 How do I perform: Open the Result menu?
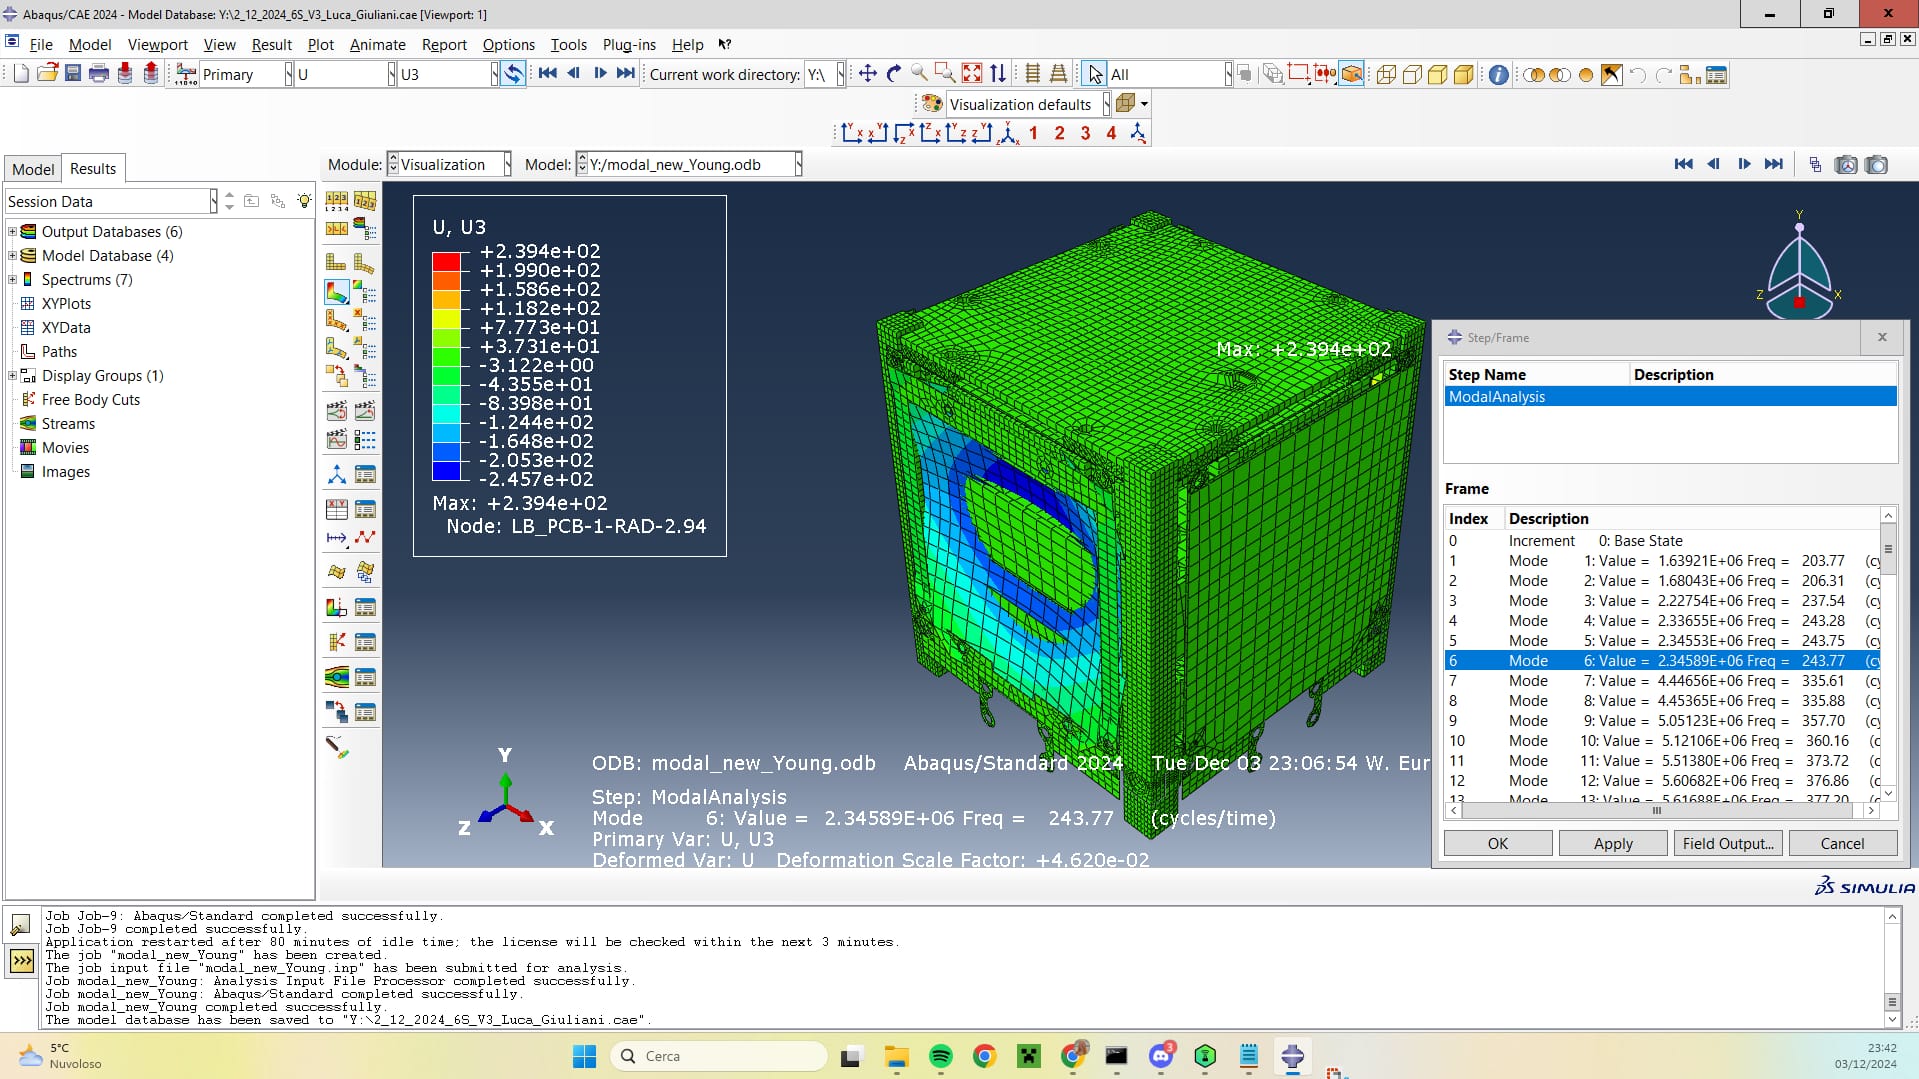click(271, 44)
